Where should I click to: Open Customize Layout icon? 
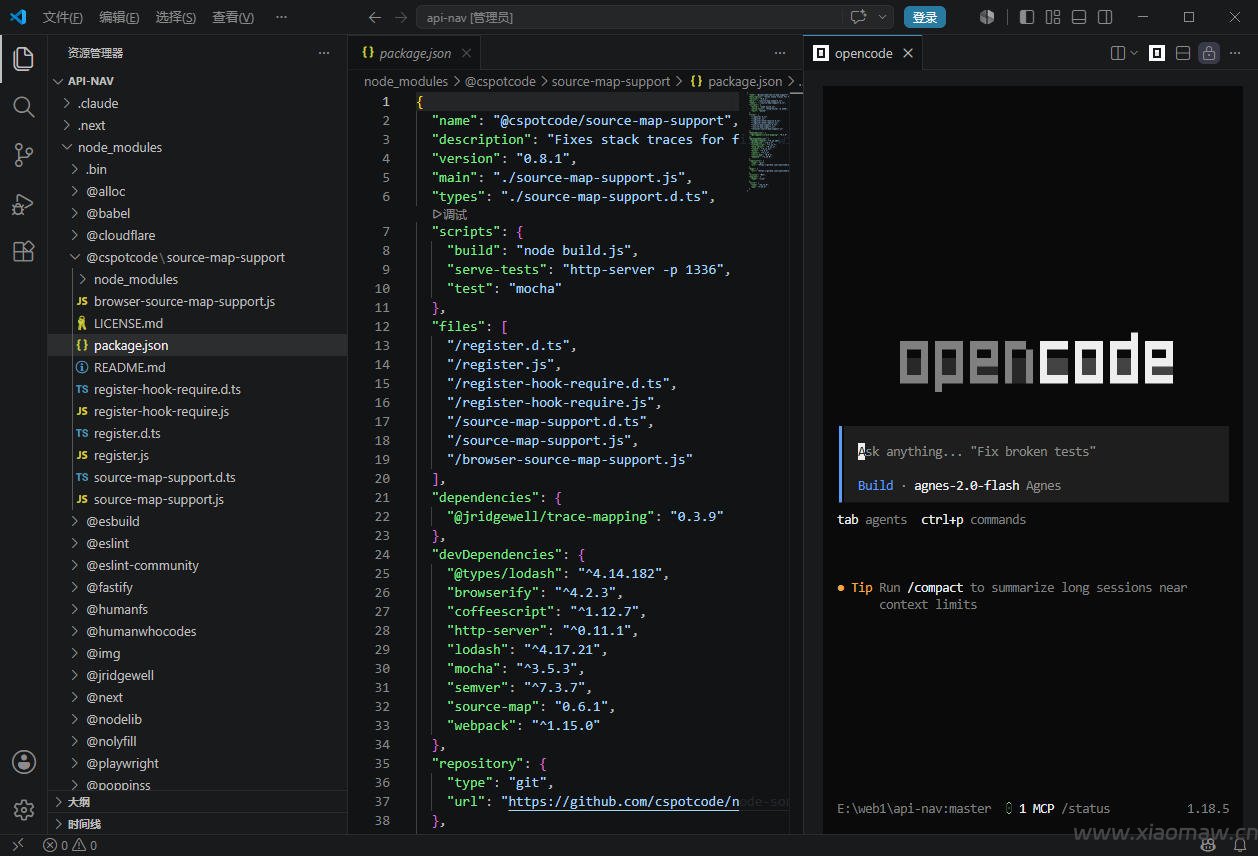tap(1053, 17)
